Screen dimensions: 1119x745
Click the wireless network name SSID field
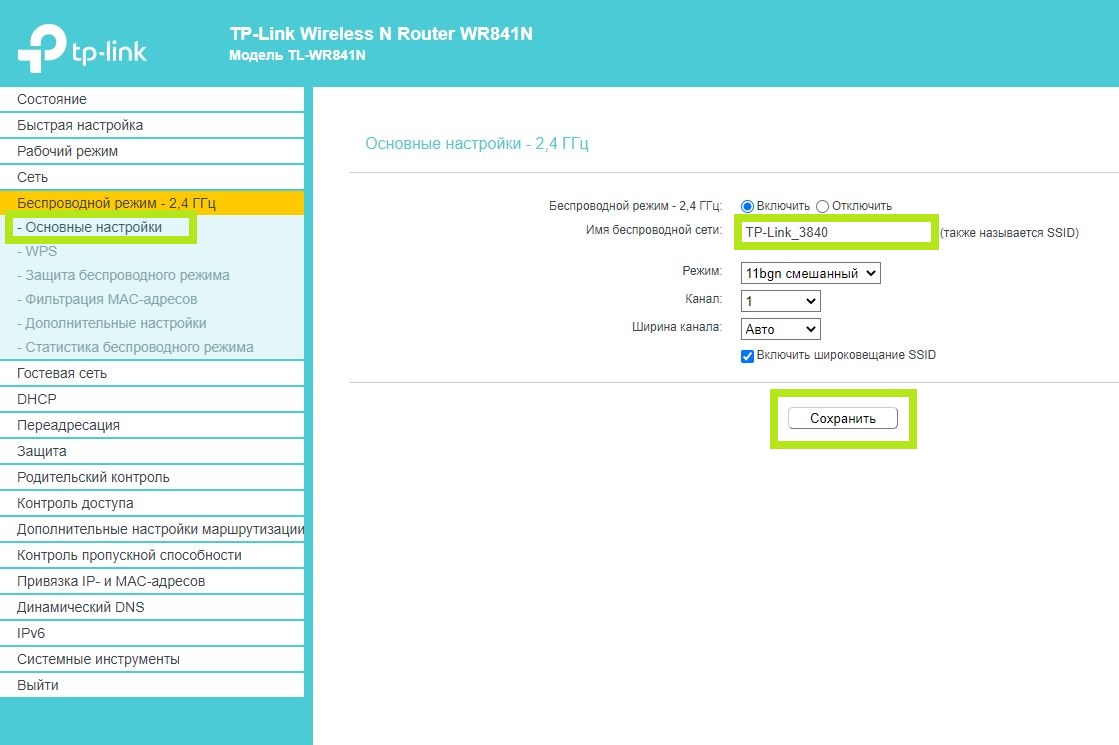[x=835, y=233]
